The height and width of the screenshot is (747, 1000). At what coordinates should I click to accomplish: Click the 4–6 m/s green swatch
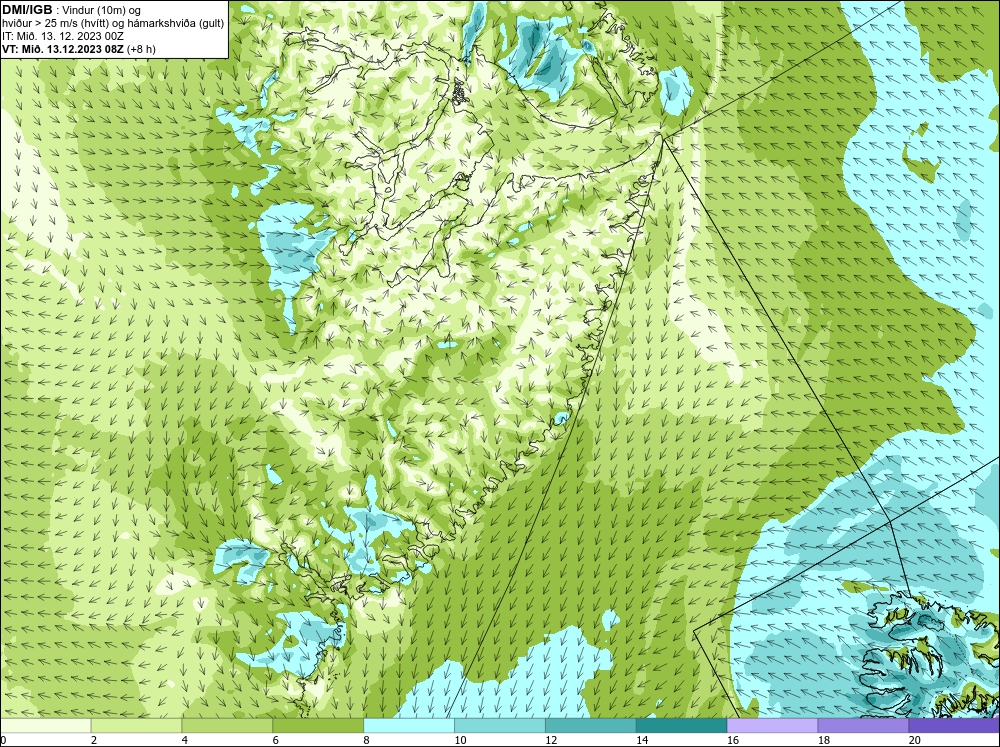pos(227,726)
